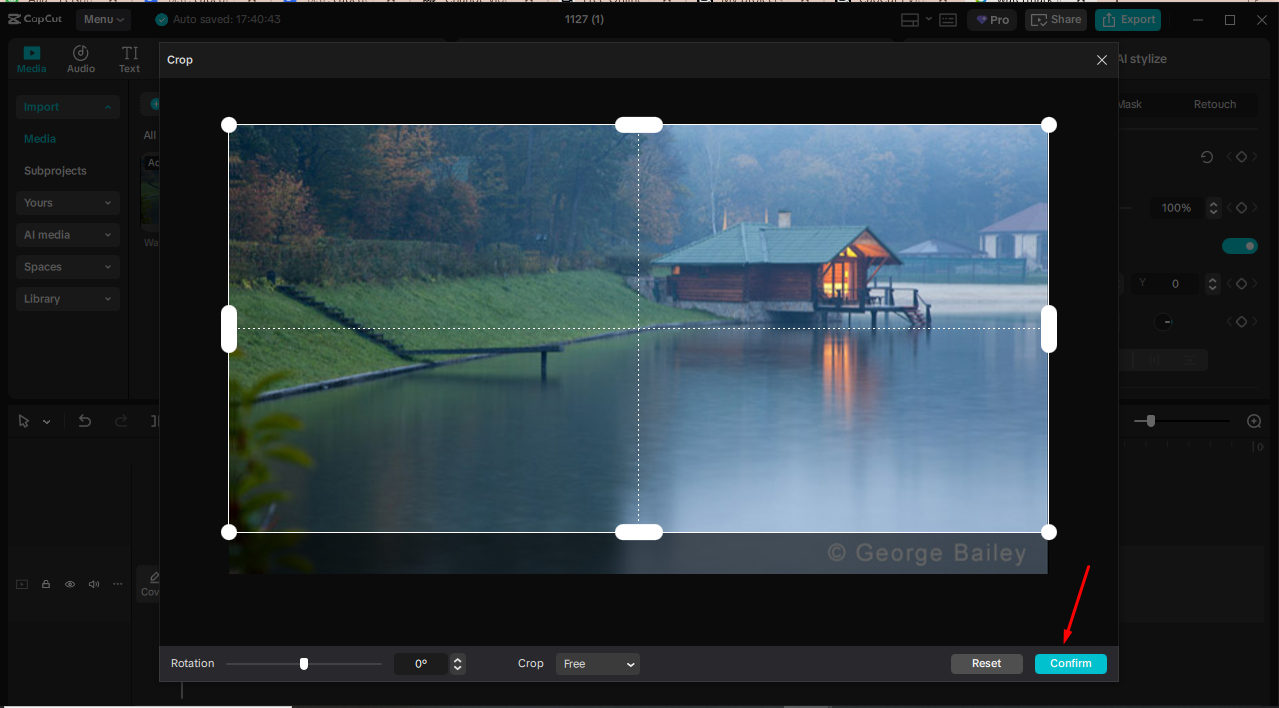Lock the timeline track

click(x=45, y=583)
